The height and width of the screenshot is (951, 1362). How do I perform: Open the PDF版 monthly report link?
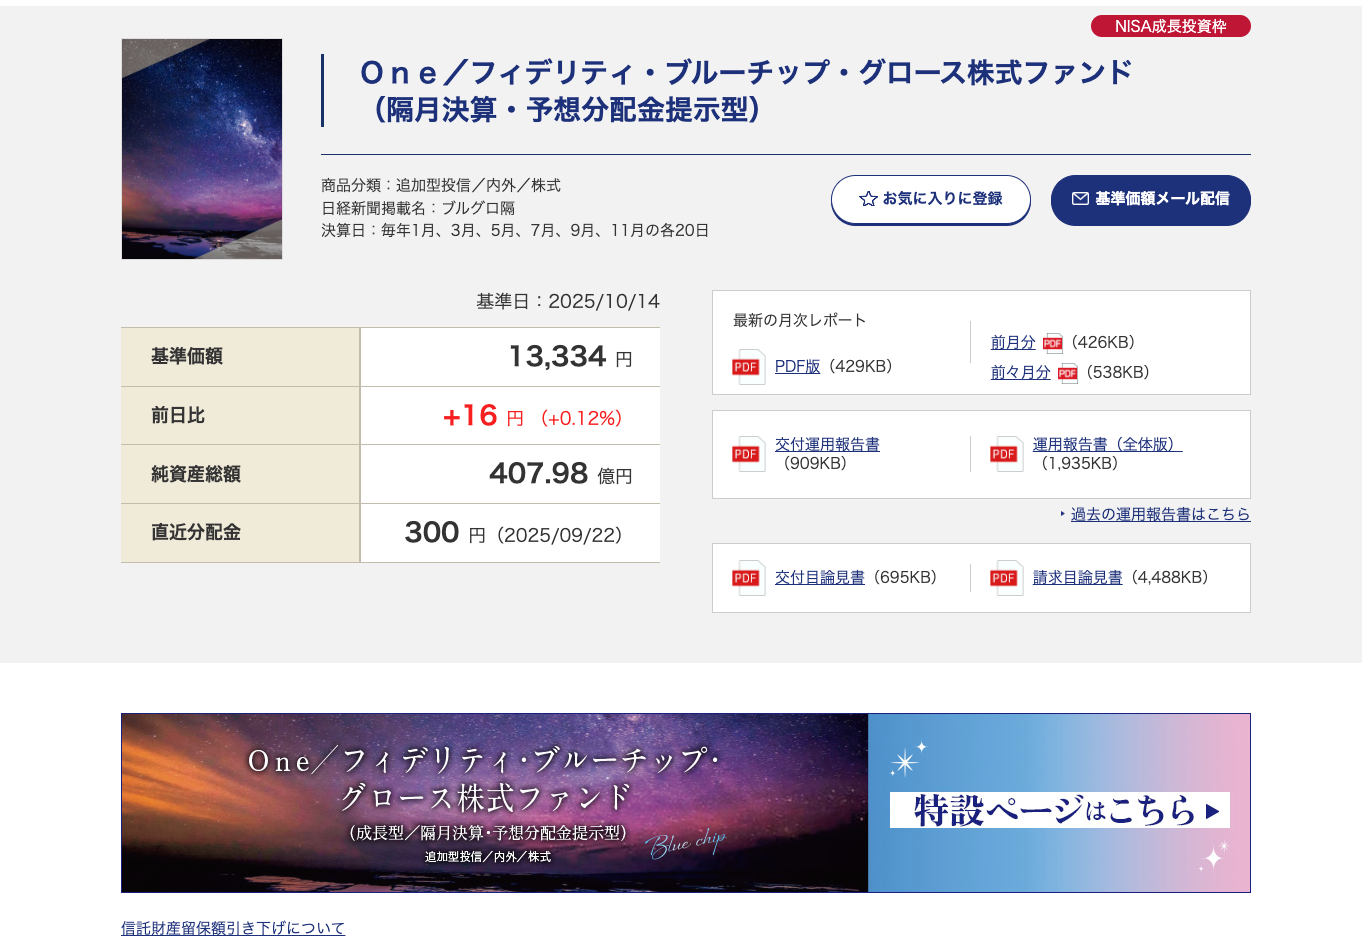coord(797,367)
